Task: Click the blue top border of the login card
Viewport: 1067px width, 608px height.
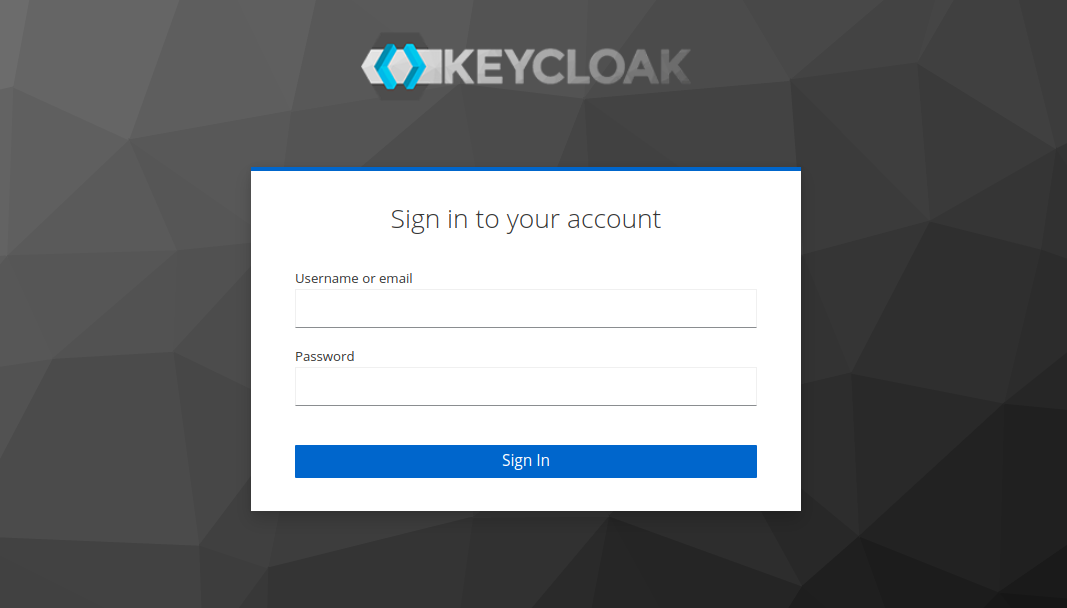Action: click(525, 169)
